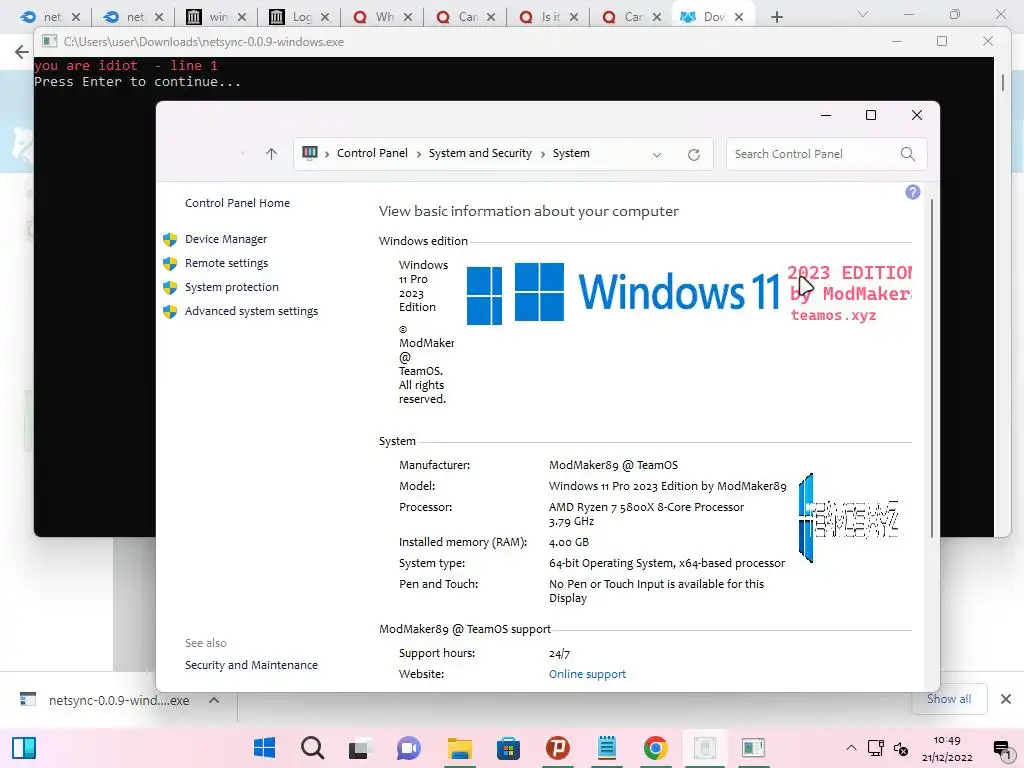The height and width of the screenshot is (768, 1024).
Task: Click console title bar app icon
Action: click(x=50, y=41)
